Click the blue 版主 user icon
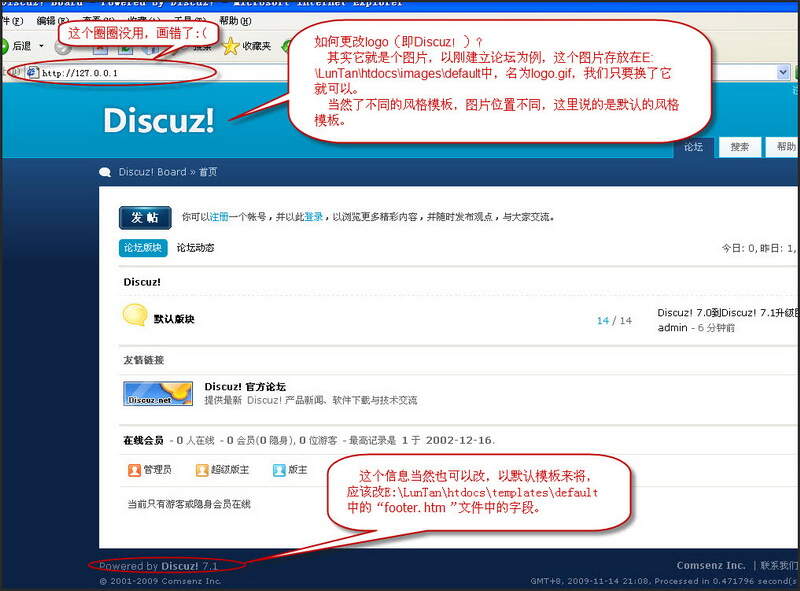The height and width of the screenshot is (591, 800). [279, 470]
